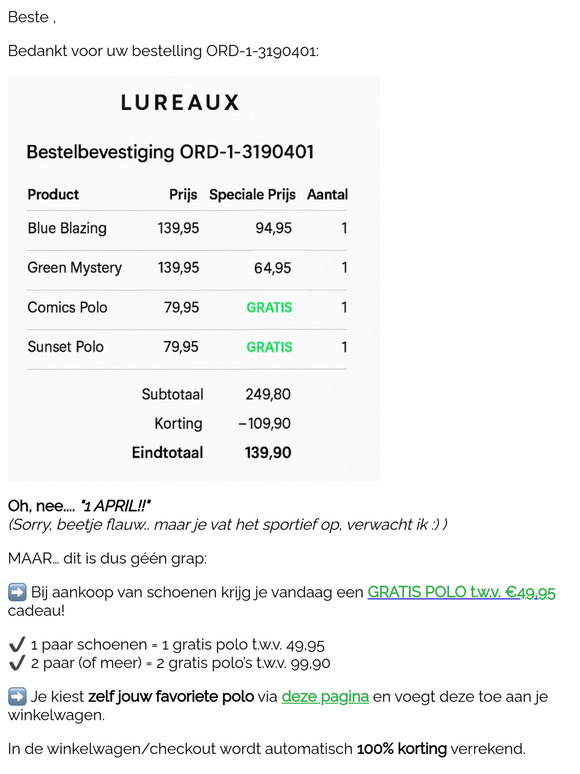Click the green GRATIS for Comics Polo
This screenshot has height=774, width=580.
pyautogui.click(x=269, y=308)
